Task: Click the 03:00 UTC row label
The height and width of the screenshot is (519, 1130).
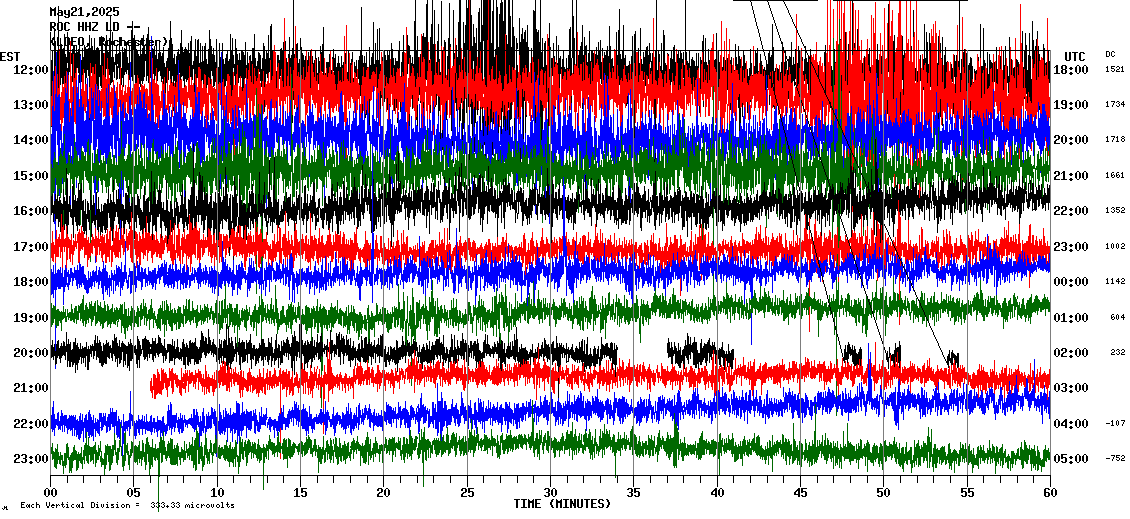Action: point(1071,388)
